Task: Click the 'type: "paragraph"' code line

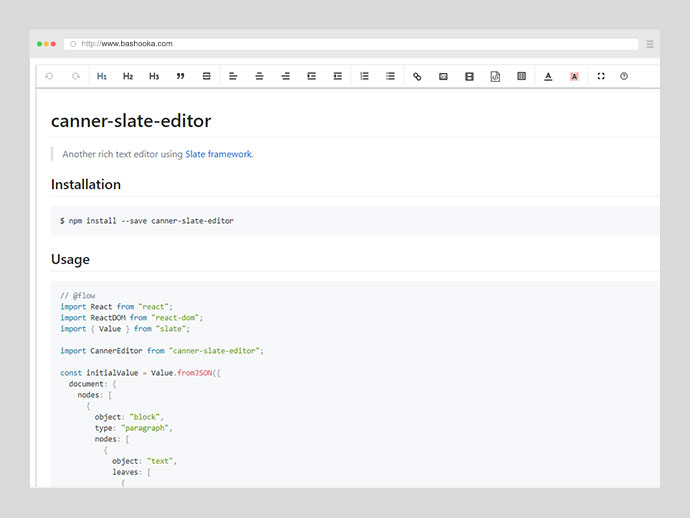Action: pos(133,428)
